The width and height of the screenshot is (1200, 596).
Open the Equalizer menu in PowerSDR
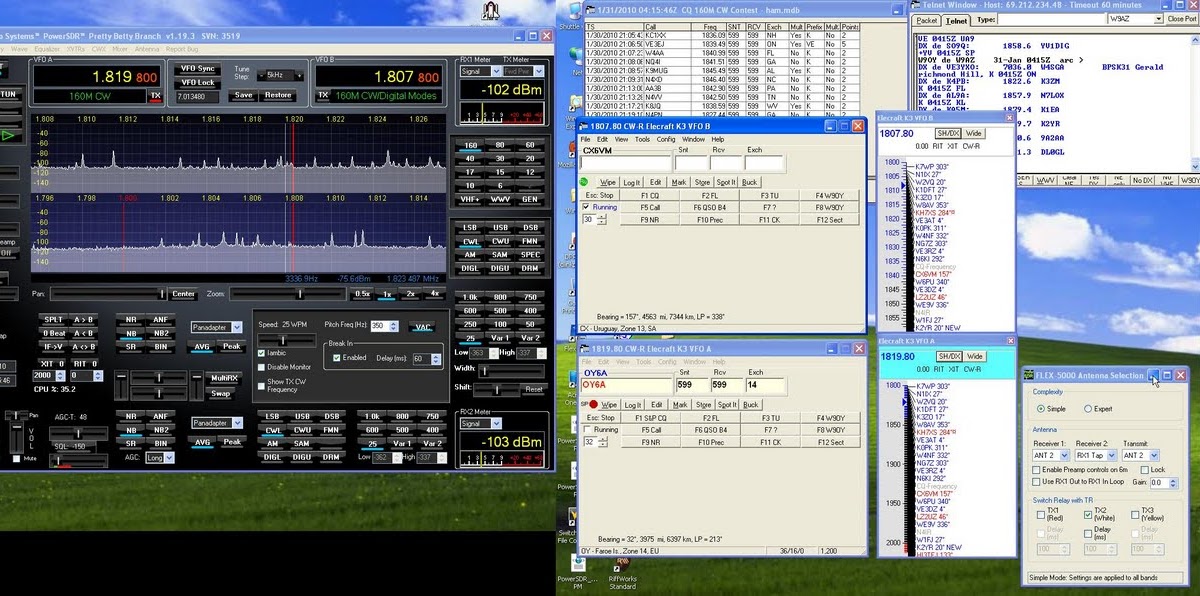pos(46,48)
